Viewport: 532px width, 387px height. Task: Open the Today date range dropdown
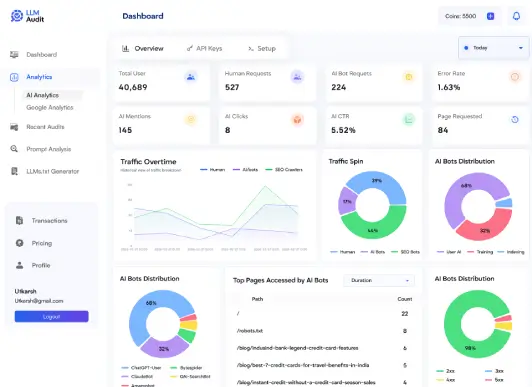[x=494, y=48]
